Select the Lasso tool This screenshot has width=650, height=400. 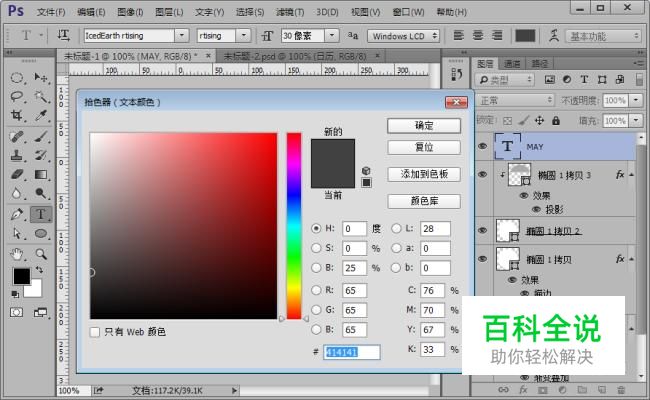pos(17,96)
